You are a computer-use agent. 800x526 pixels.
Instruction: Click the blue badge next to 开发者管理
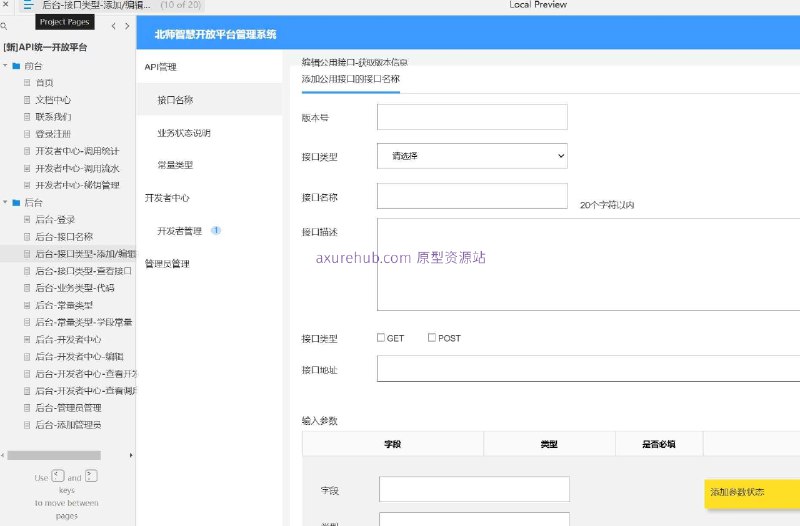pos(216,231)
